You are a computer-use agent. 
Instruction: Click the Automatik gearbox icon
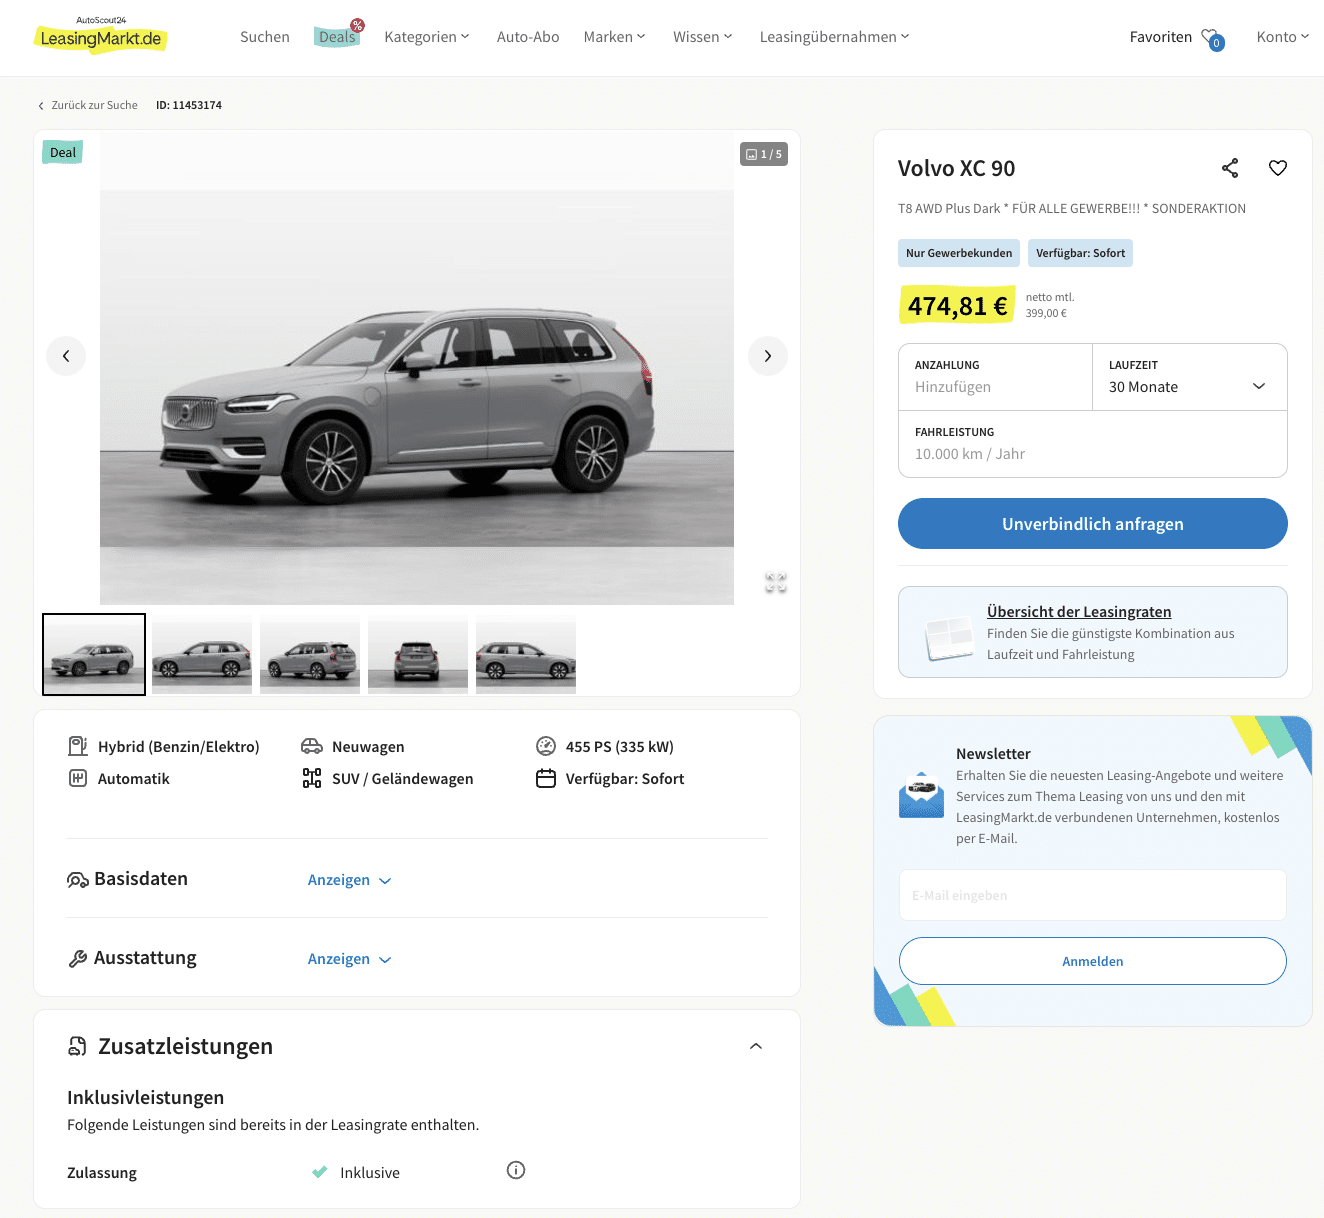click(x=78, y=778)
